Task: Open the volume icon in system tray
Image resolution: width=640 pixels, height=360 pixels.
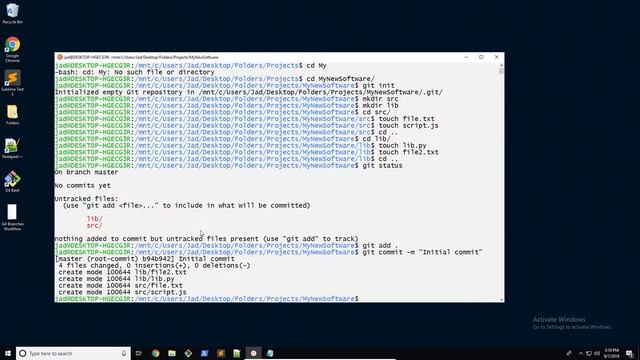Action: pos(597,353)
